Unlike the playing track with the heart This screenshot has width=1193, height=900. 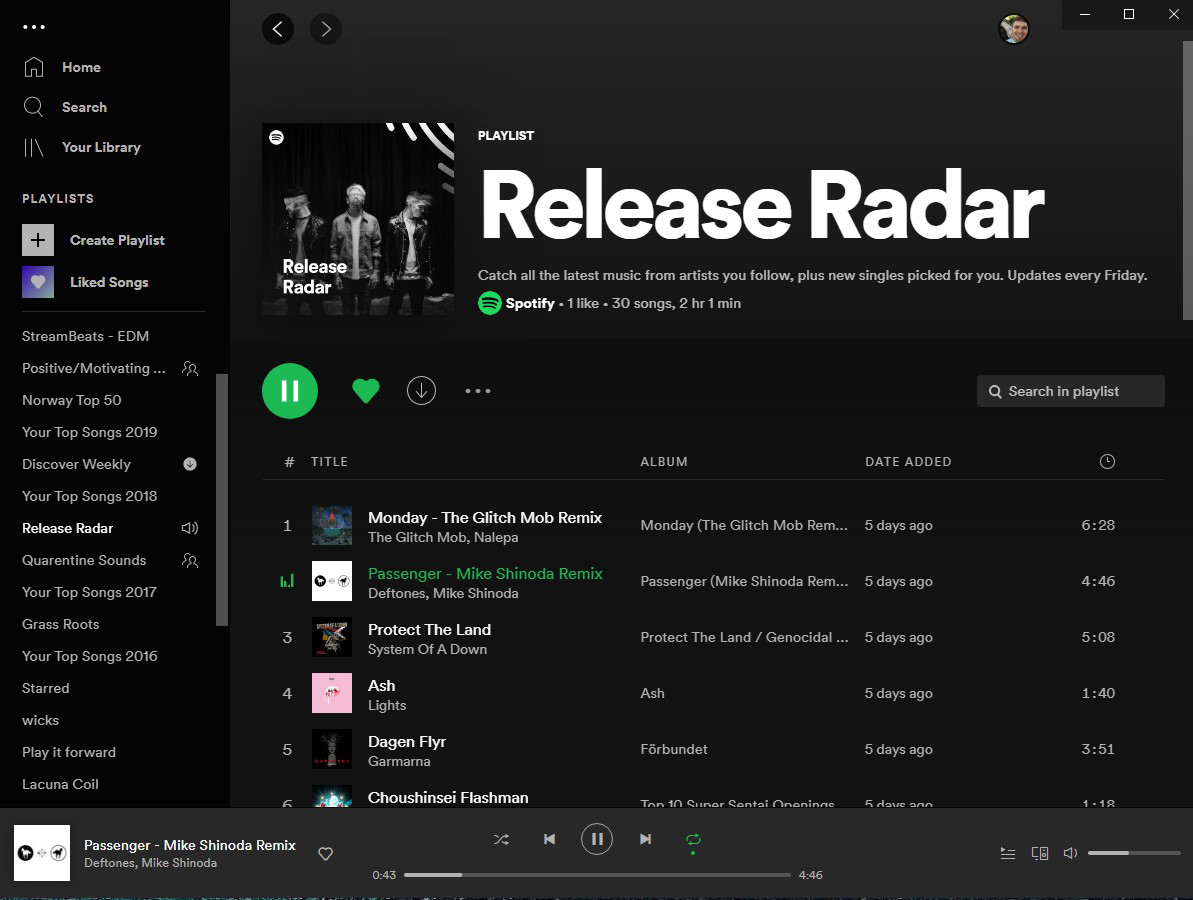point(325,853)
